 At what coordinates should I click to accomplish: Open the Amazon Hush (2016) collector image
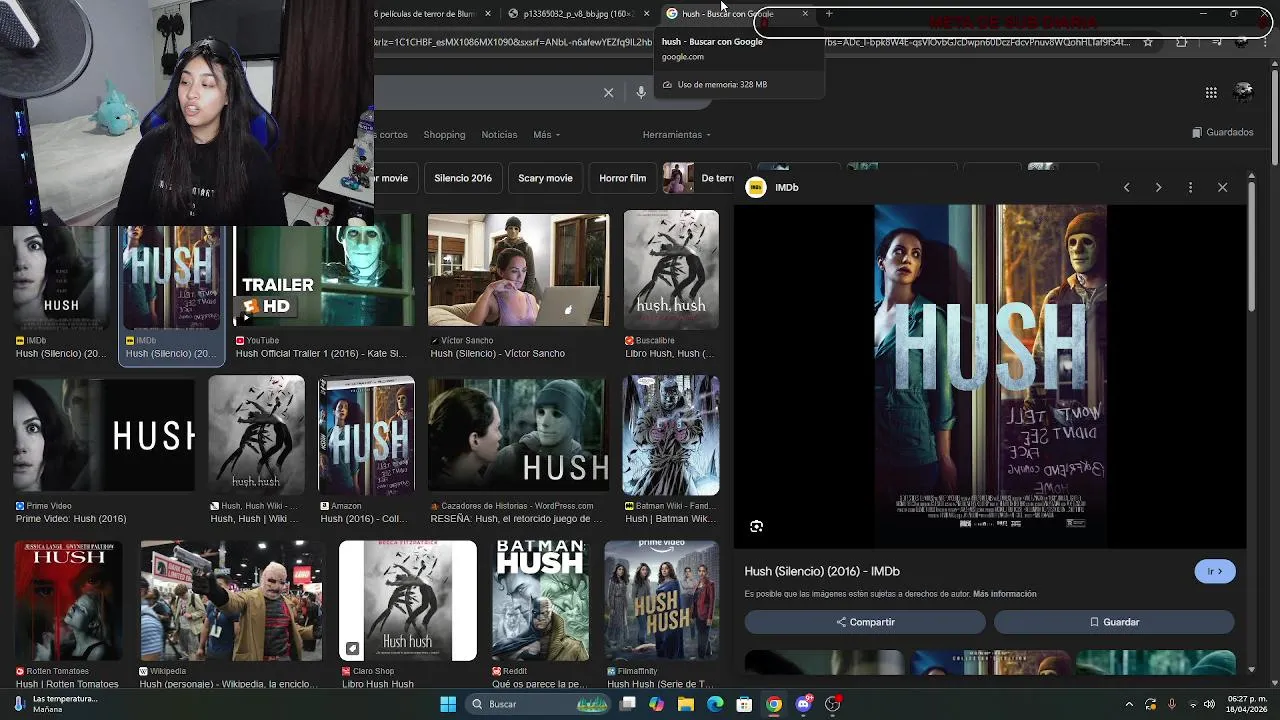[x=366, y=436]
